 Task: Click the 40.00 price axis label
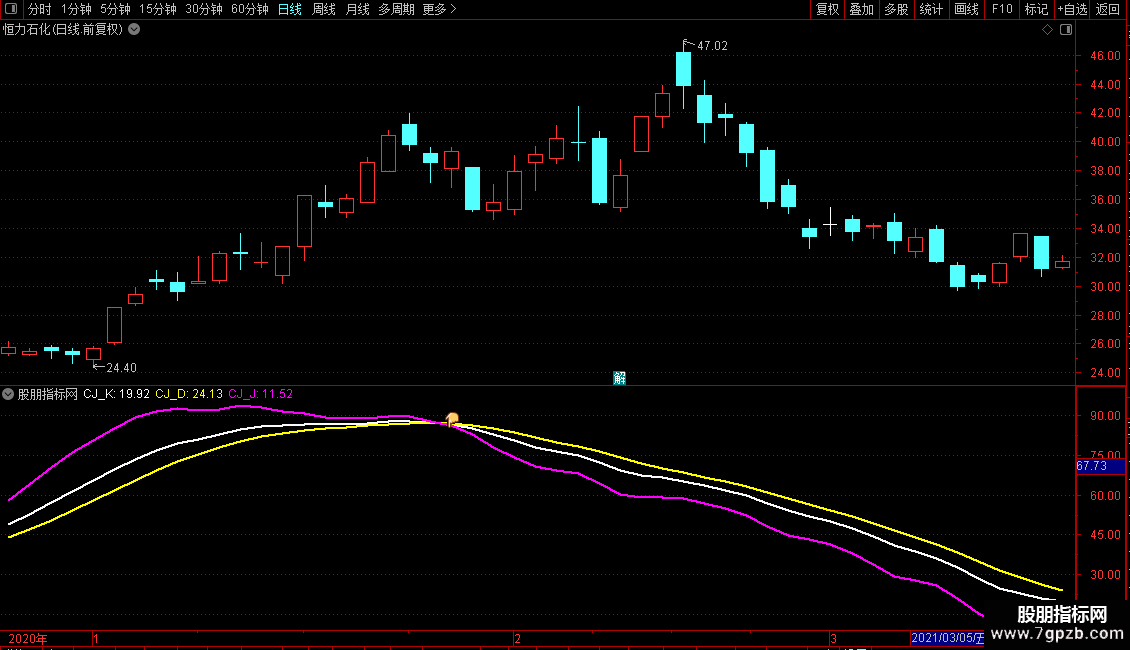click(x=1105, y=142)
